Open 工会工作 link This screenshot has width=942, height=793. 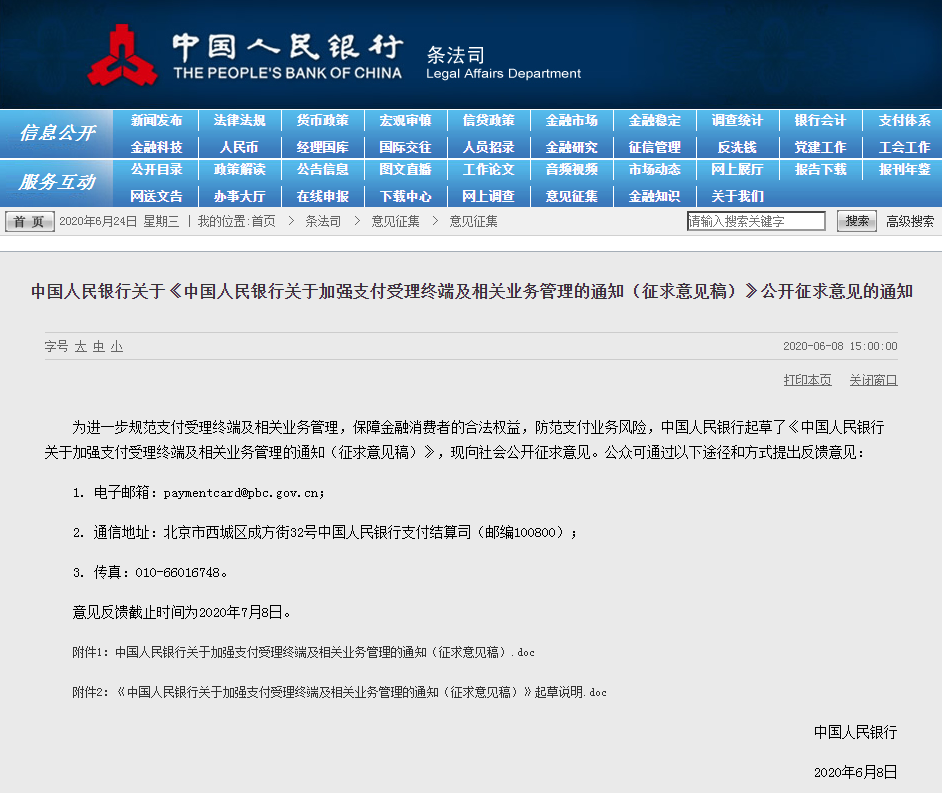pyautogui.click(x=904, y=147)
